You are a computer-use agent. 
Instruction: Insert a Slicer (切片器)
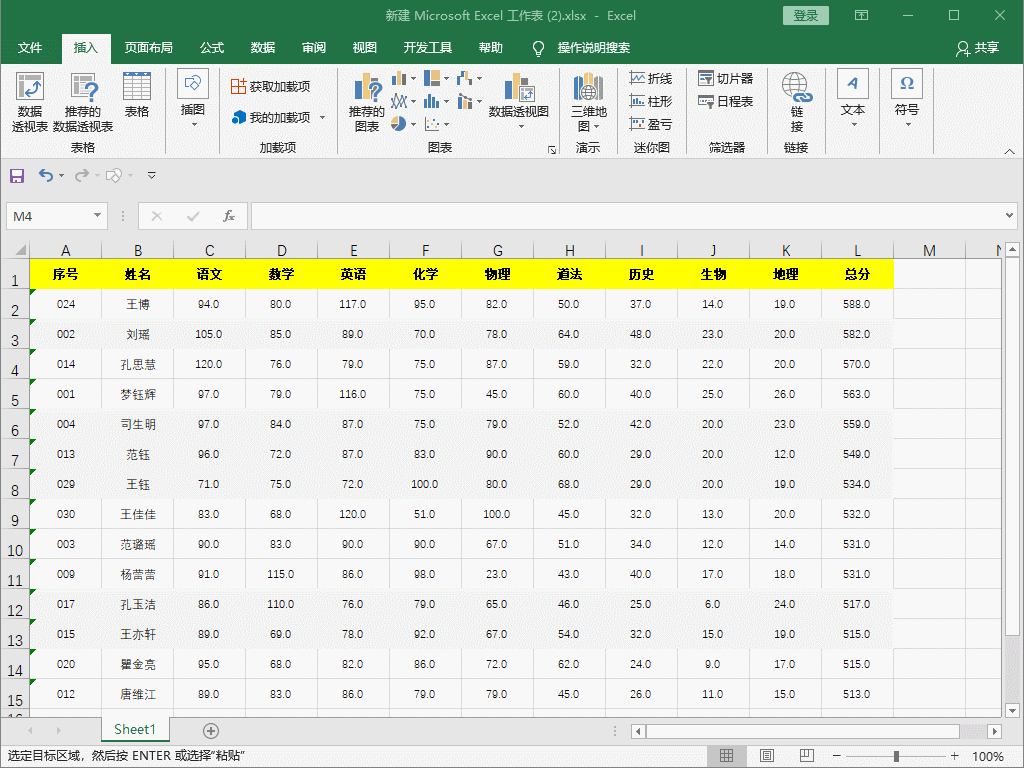click(725, 78)
